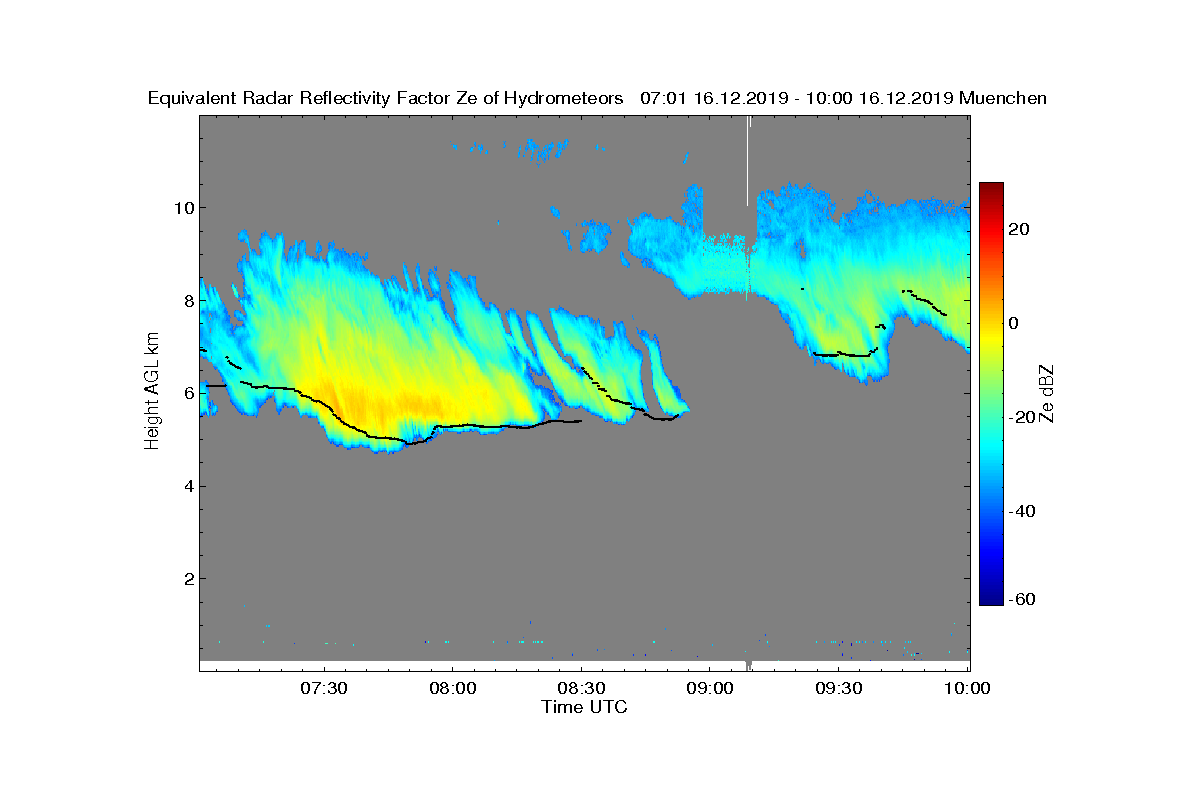Click the orange high-reflectivity core near 07:40

[385, 406]
